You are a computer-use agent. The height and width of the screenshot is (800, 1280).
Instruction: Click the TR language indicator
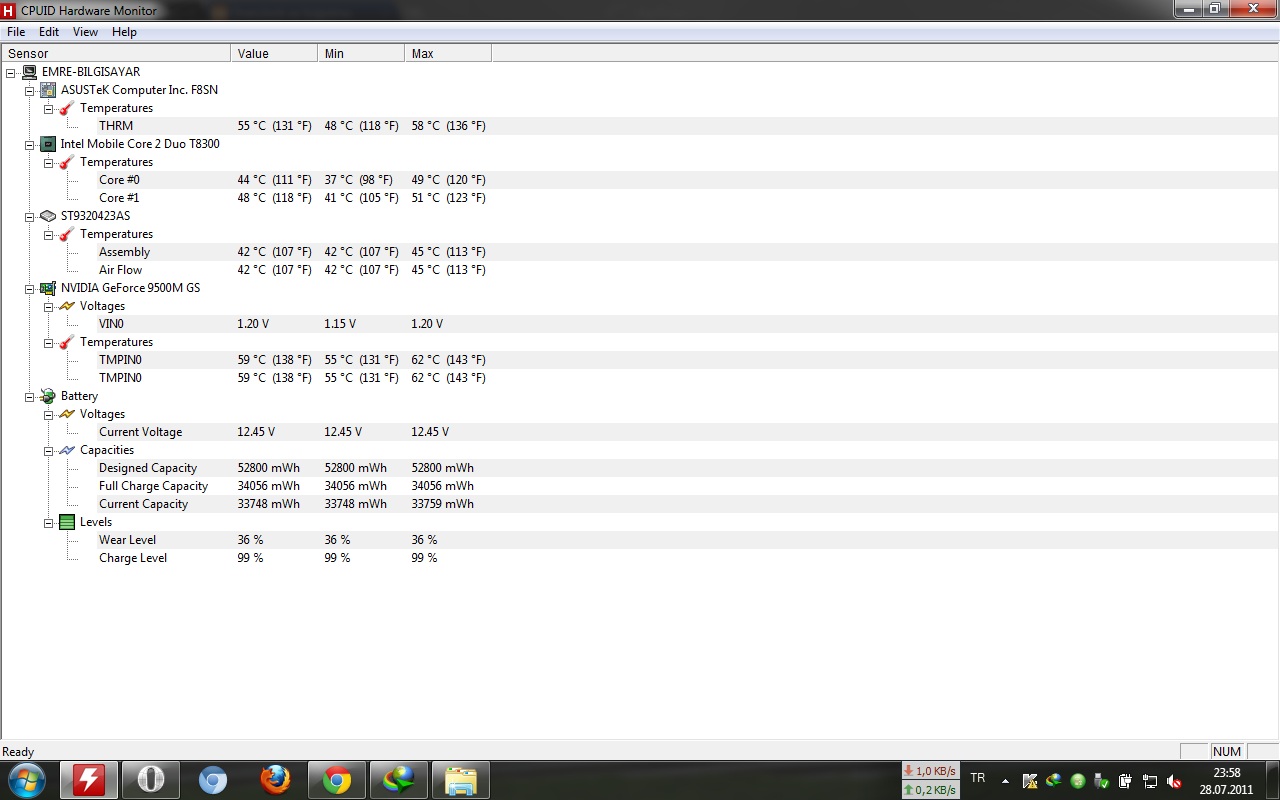click(x=977, y=778)
